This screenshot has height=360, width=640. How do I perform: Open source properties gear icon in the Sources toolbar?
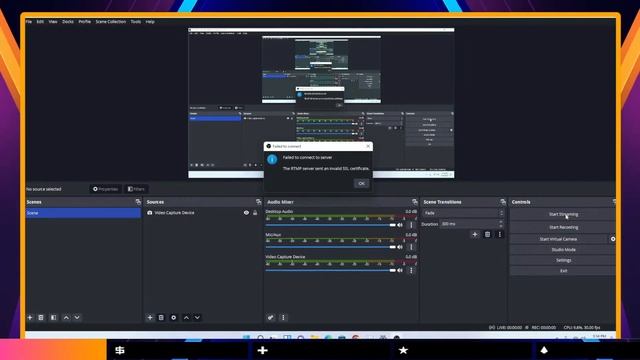tap(173, 317)
